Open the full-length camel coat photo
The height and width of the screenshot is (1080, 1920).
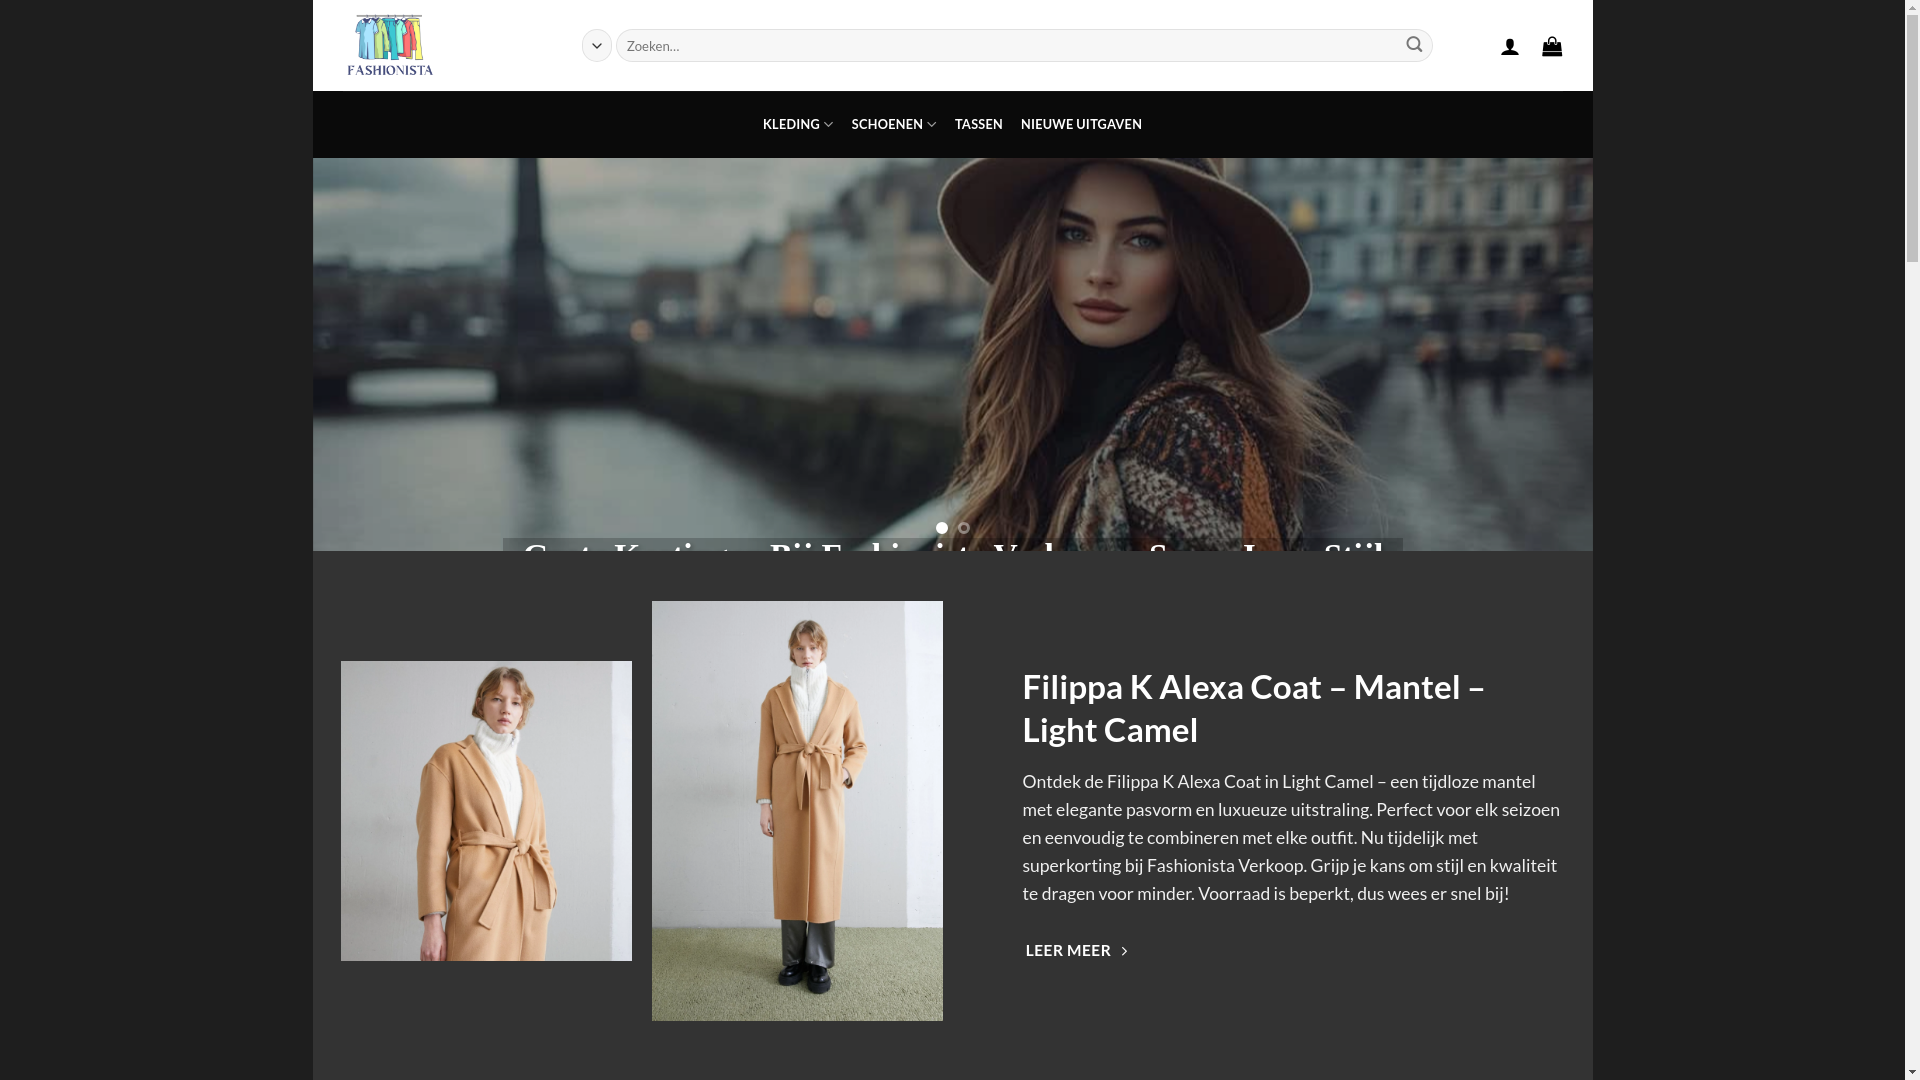point(797,811)
